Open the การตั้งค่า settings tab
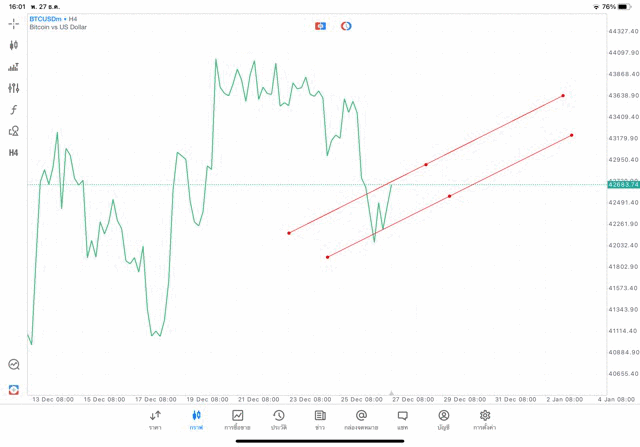 pyautogui.click(x=485, y=419)
